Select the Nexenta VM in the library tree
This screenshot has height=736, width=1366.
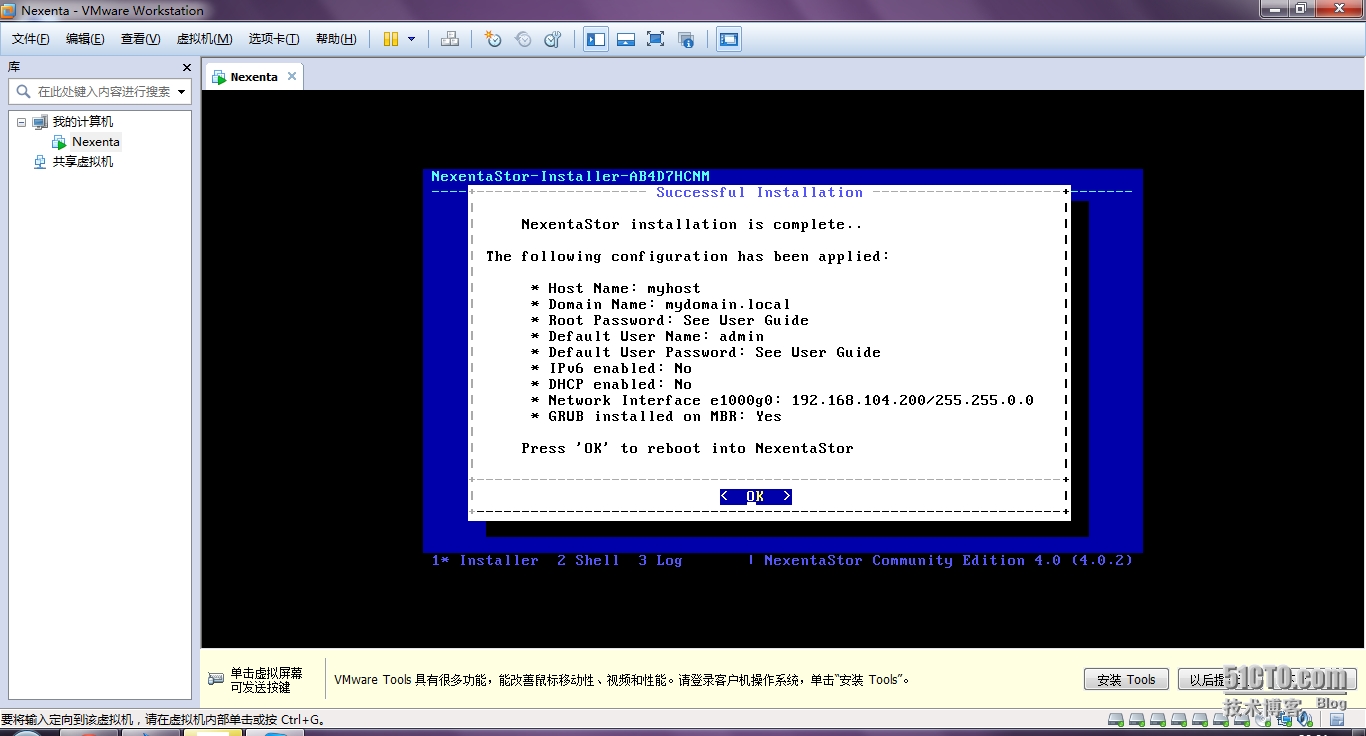coord(95,142)
